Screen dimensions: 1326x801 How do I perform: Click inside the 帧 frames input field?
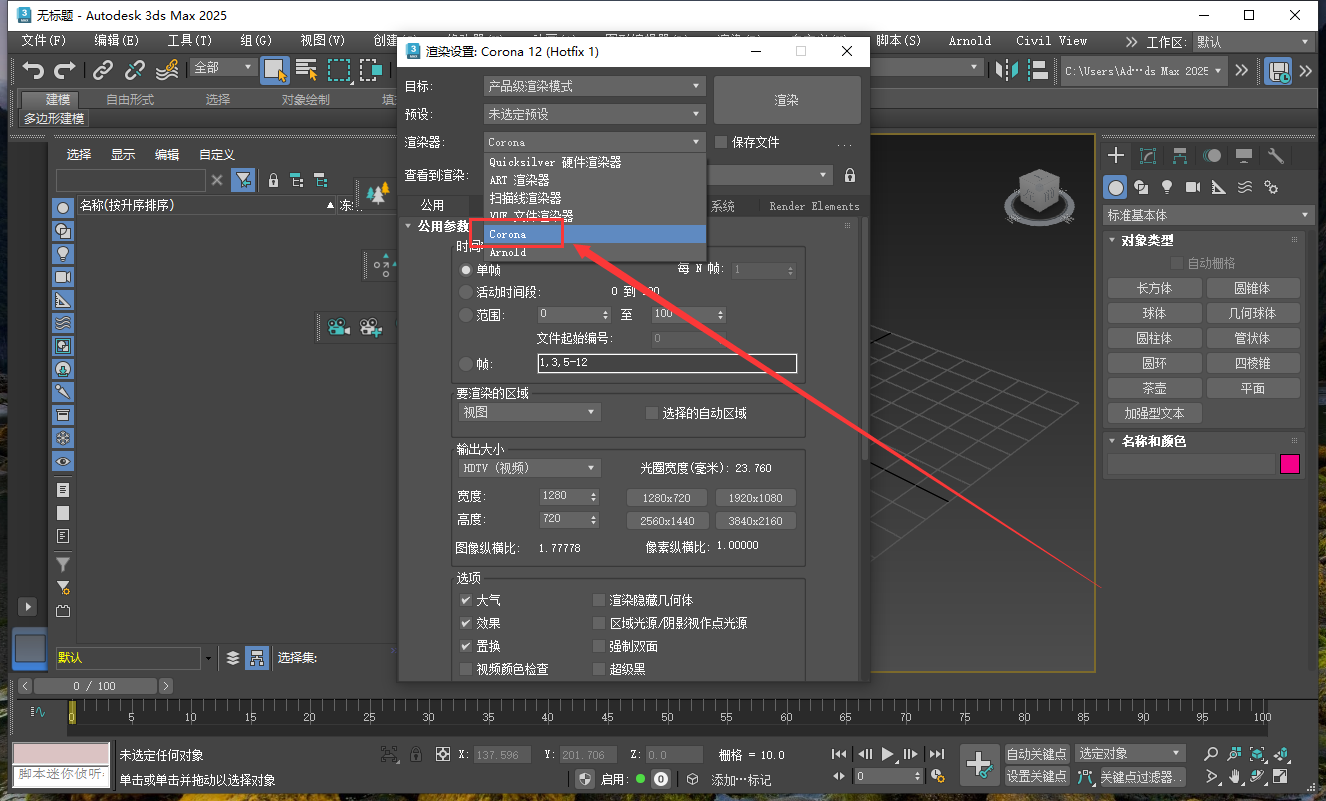point(667,363)
